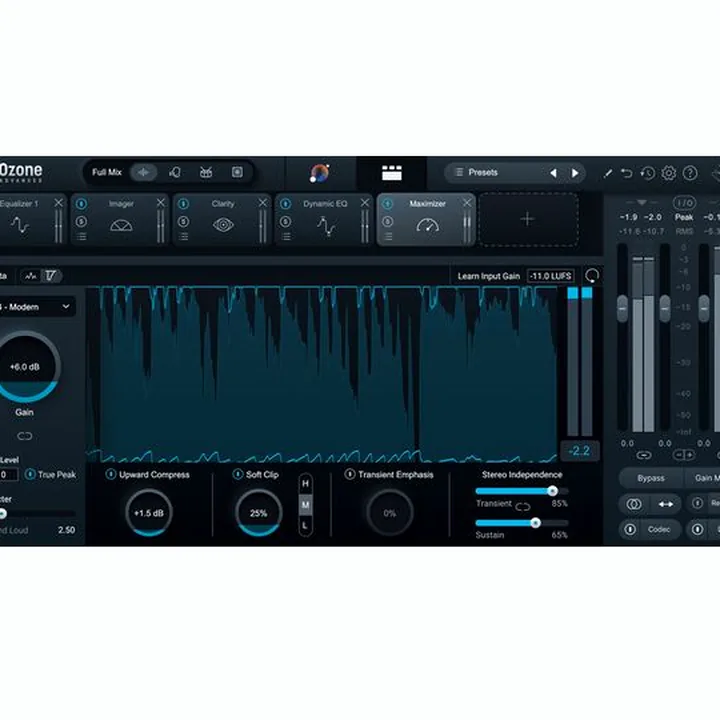Open the Dynamic EQ module tile
The height and width of the screenshot is (720, 720).
[x=325, y=219]
